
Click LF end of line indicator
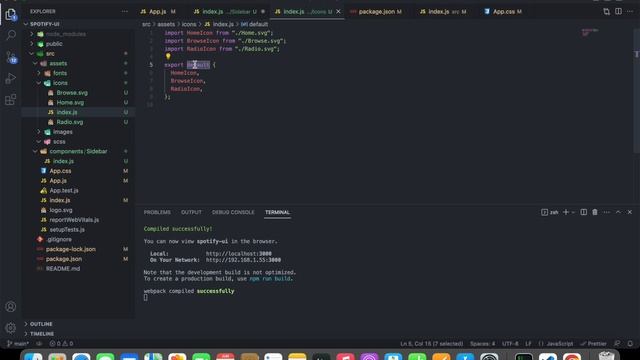tap(528, 344)
